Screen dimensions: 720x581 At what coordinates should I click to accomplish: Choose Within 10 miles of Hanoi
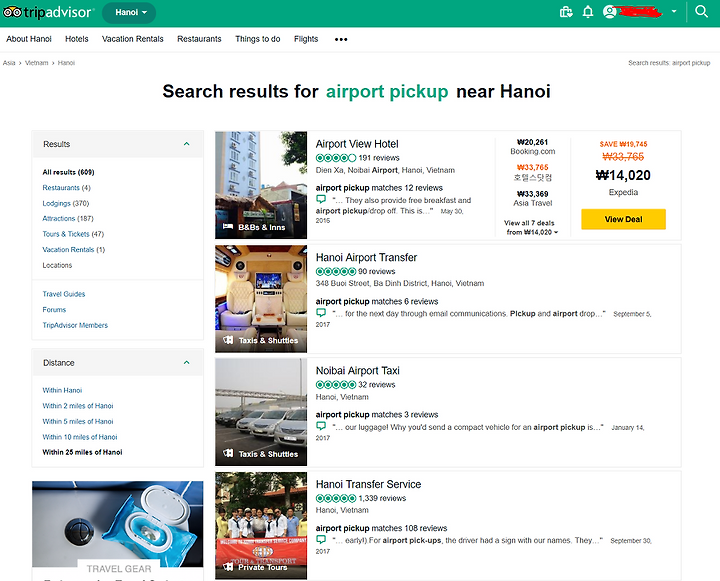(x=79, y=437)
